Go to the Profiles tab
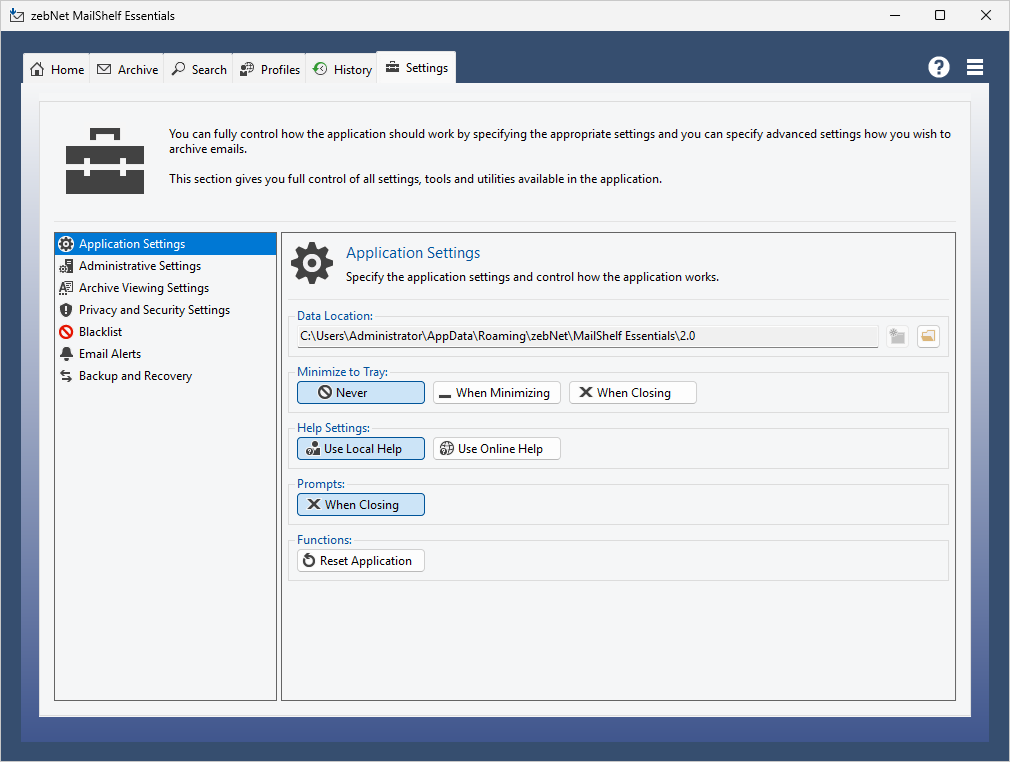The image size is (1010, 762). click(x=270, y=69)
